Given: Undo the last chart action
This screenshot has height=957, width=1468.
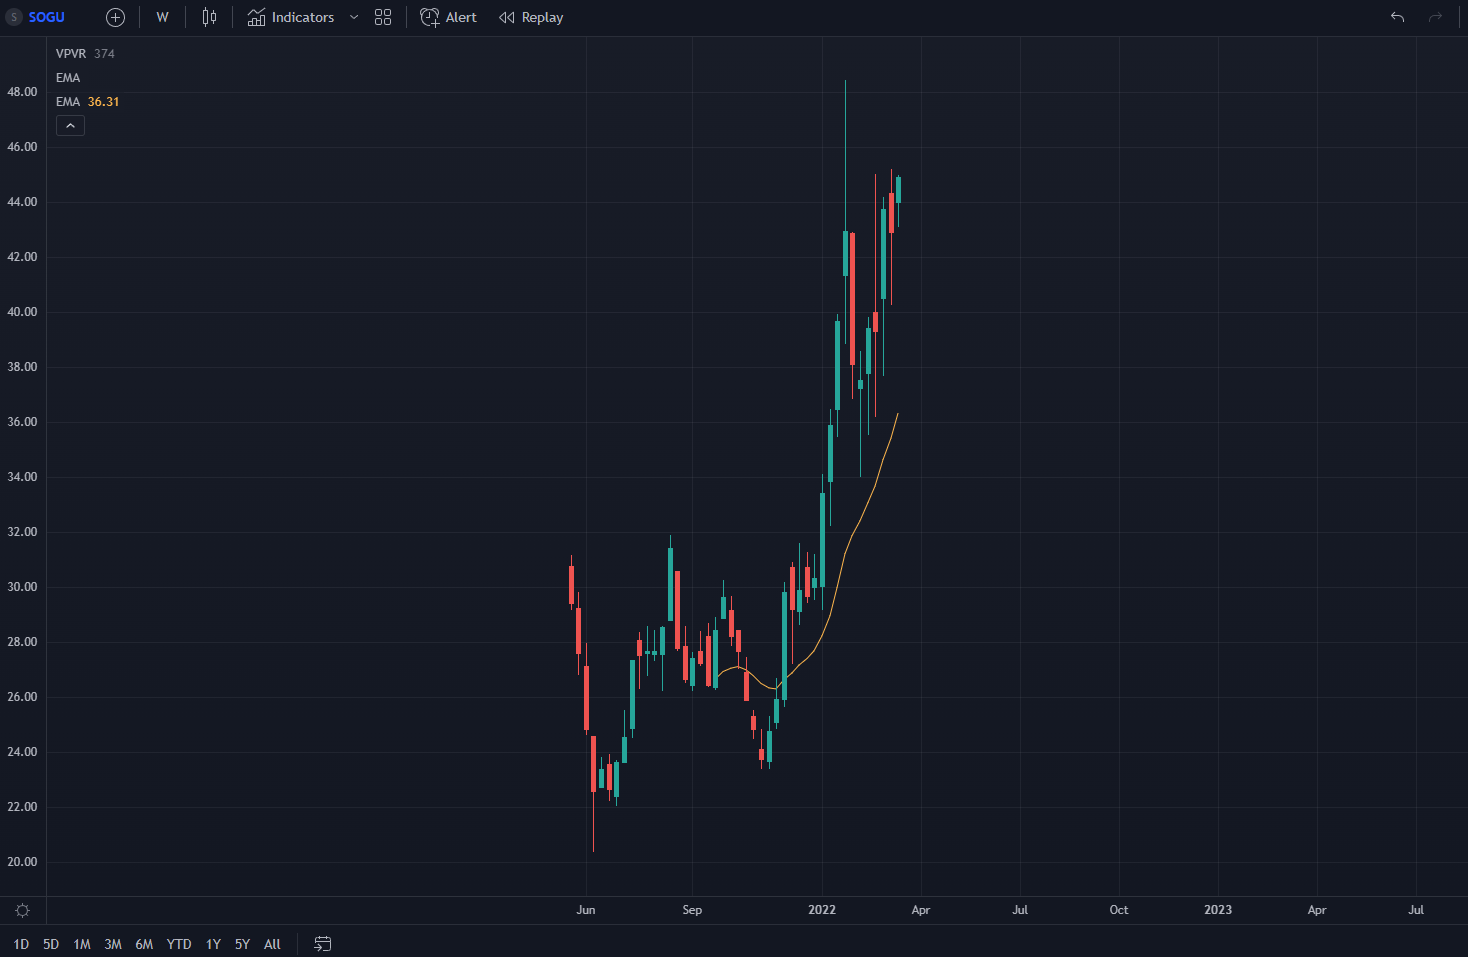Looking at the screenshot, I should [x=1397, y=17].
